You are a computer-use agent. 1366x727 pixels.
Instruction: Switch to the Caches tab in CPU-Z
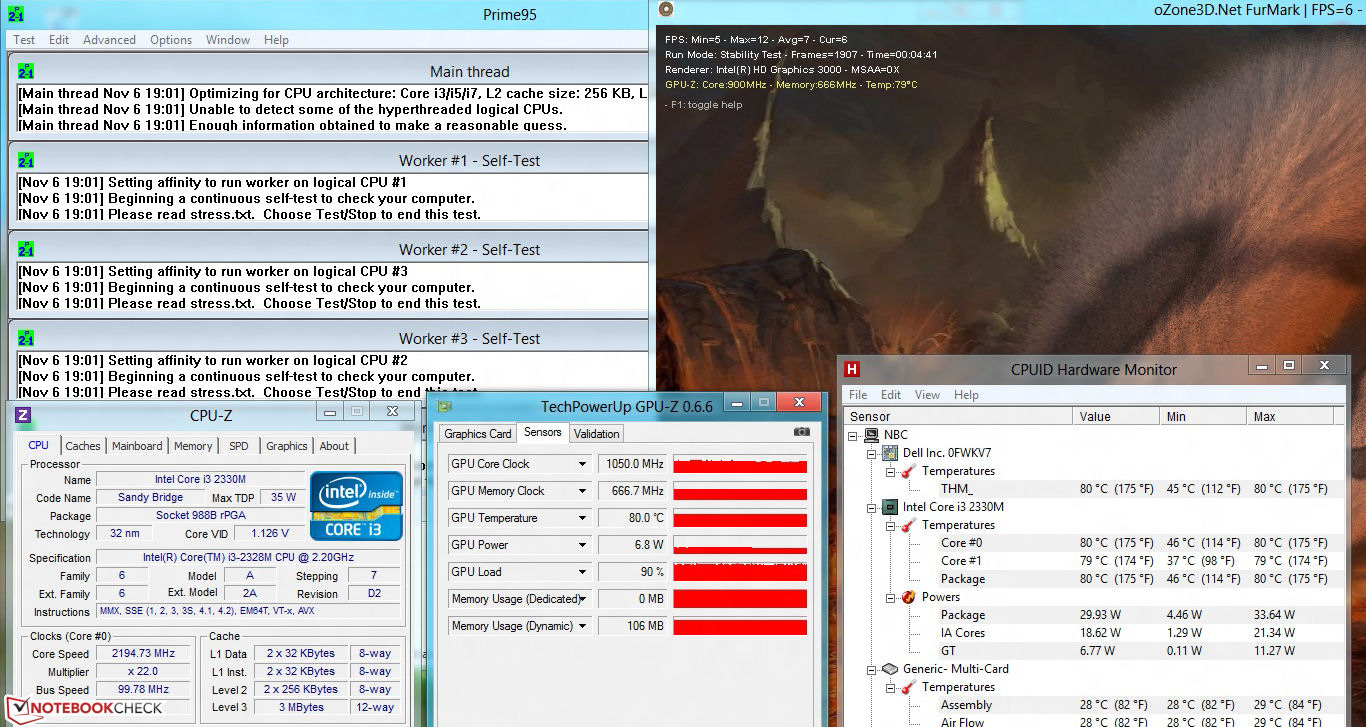pyautogui.click(x=83, y=446)
